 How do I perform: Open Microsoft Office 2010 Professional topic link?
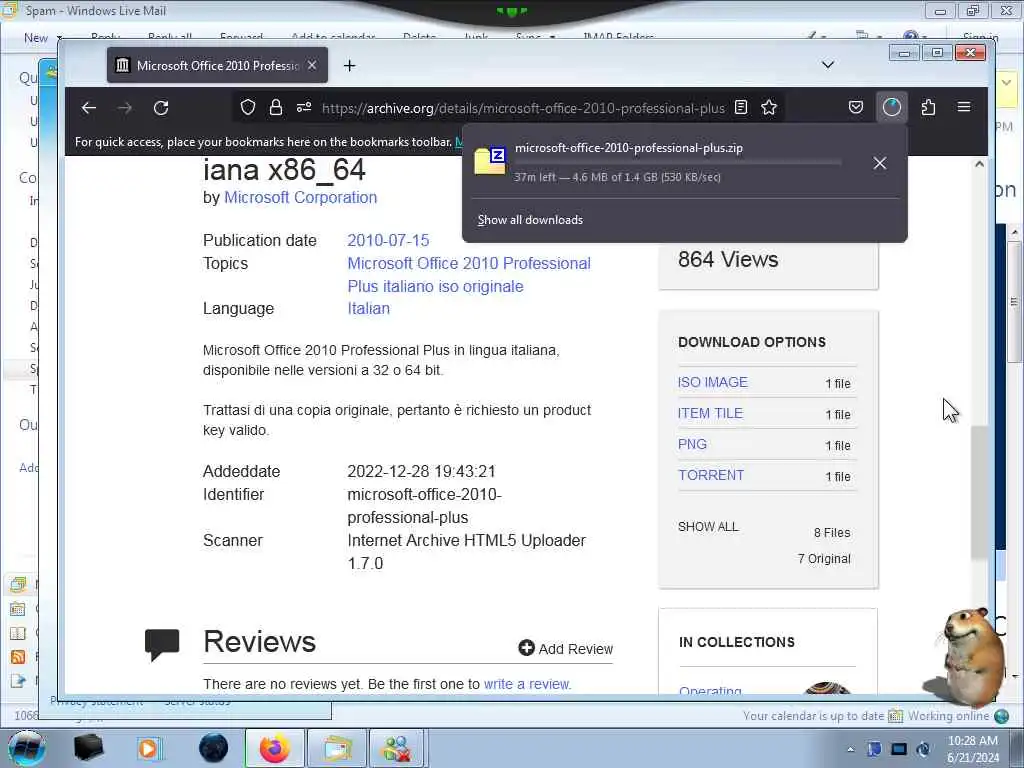[x=469, y=275]
